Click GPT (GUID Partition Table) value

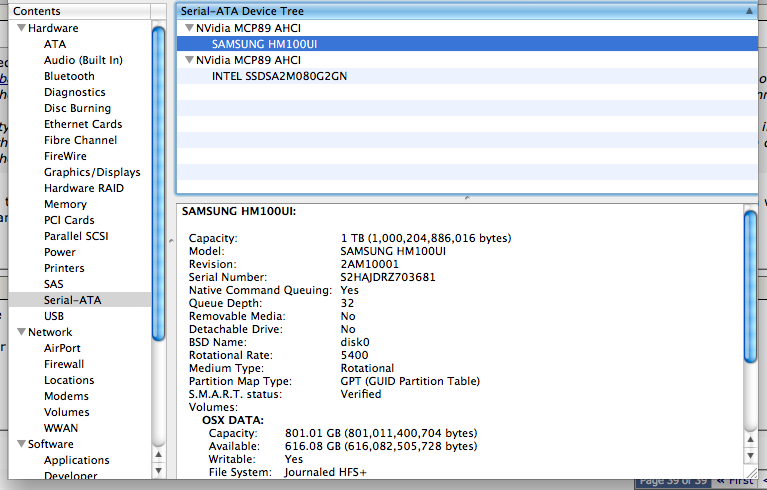[x=410, y=381]
